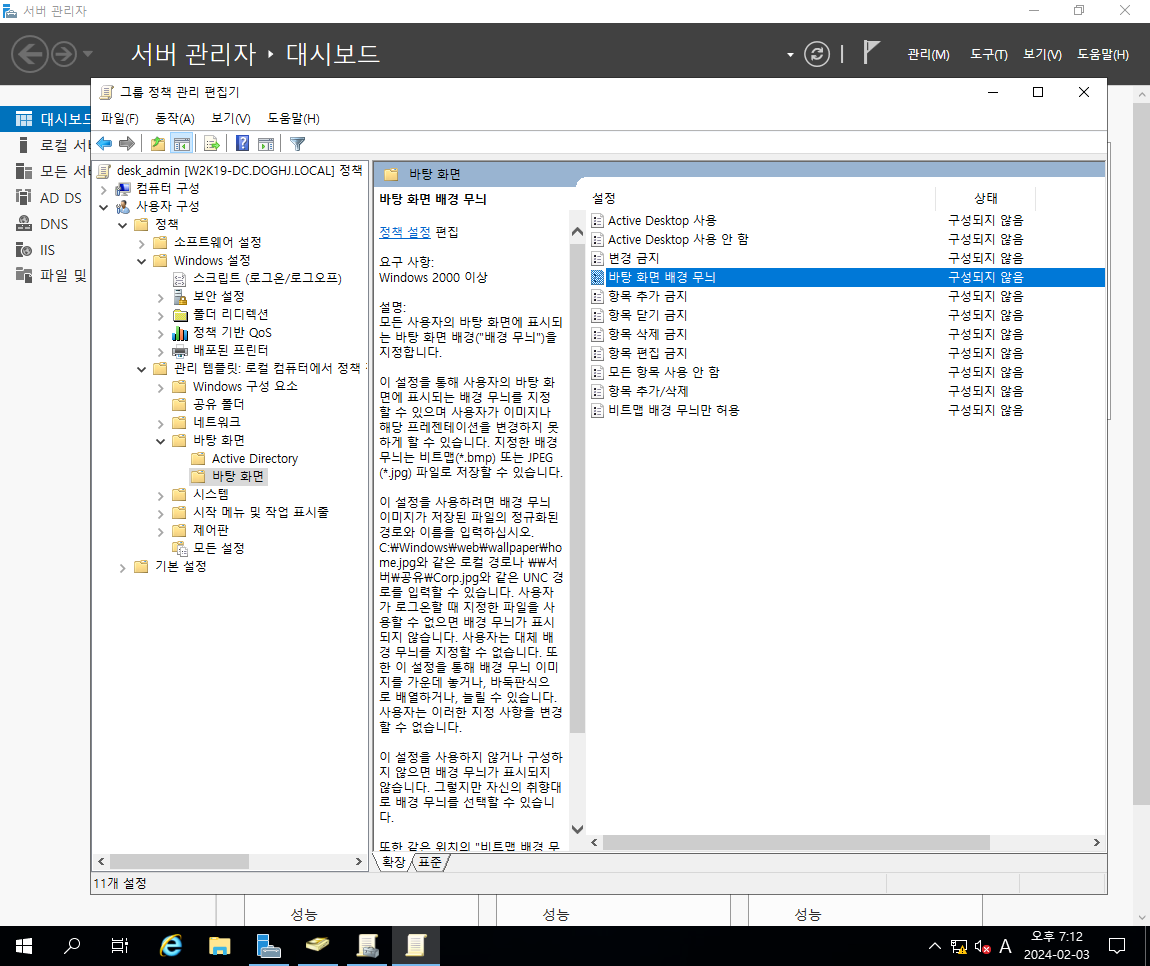Open taskbar search magnifier
The height and width of the screenshot is (966, 1150).
(72, 945)
